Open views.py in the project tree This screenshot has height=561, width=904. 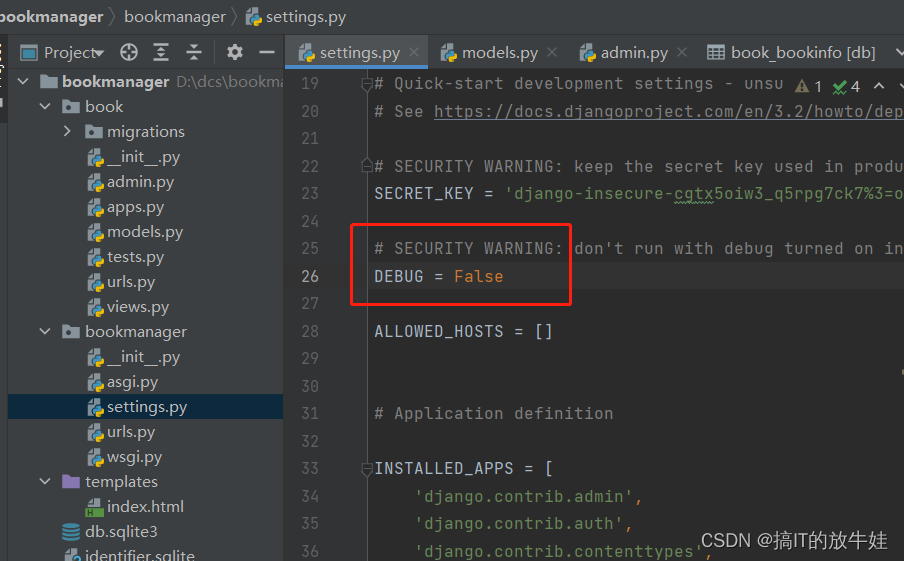click(128, 307)
